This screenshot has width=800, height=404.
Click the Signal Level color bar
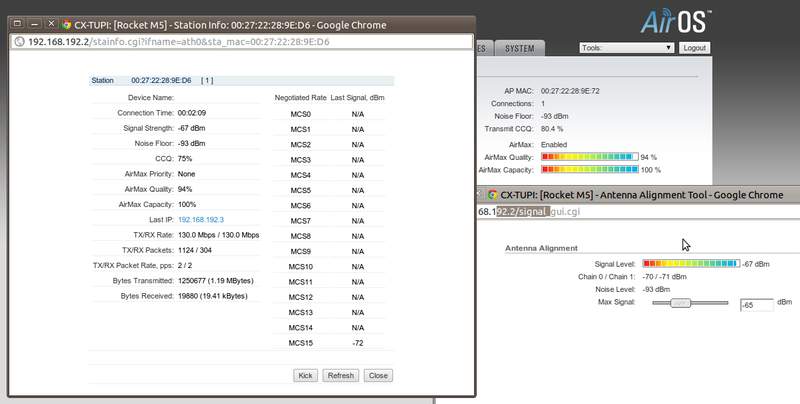[x=691, y=264]
